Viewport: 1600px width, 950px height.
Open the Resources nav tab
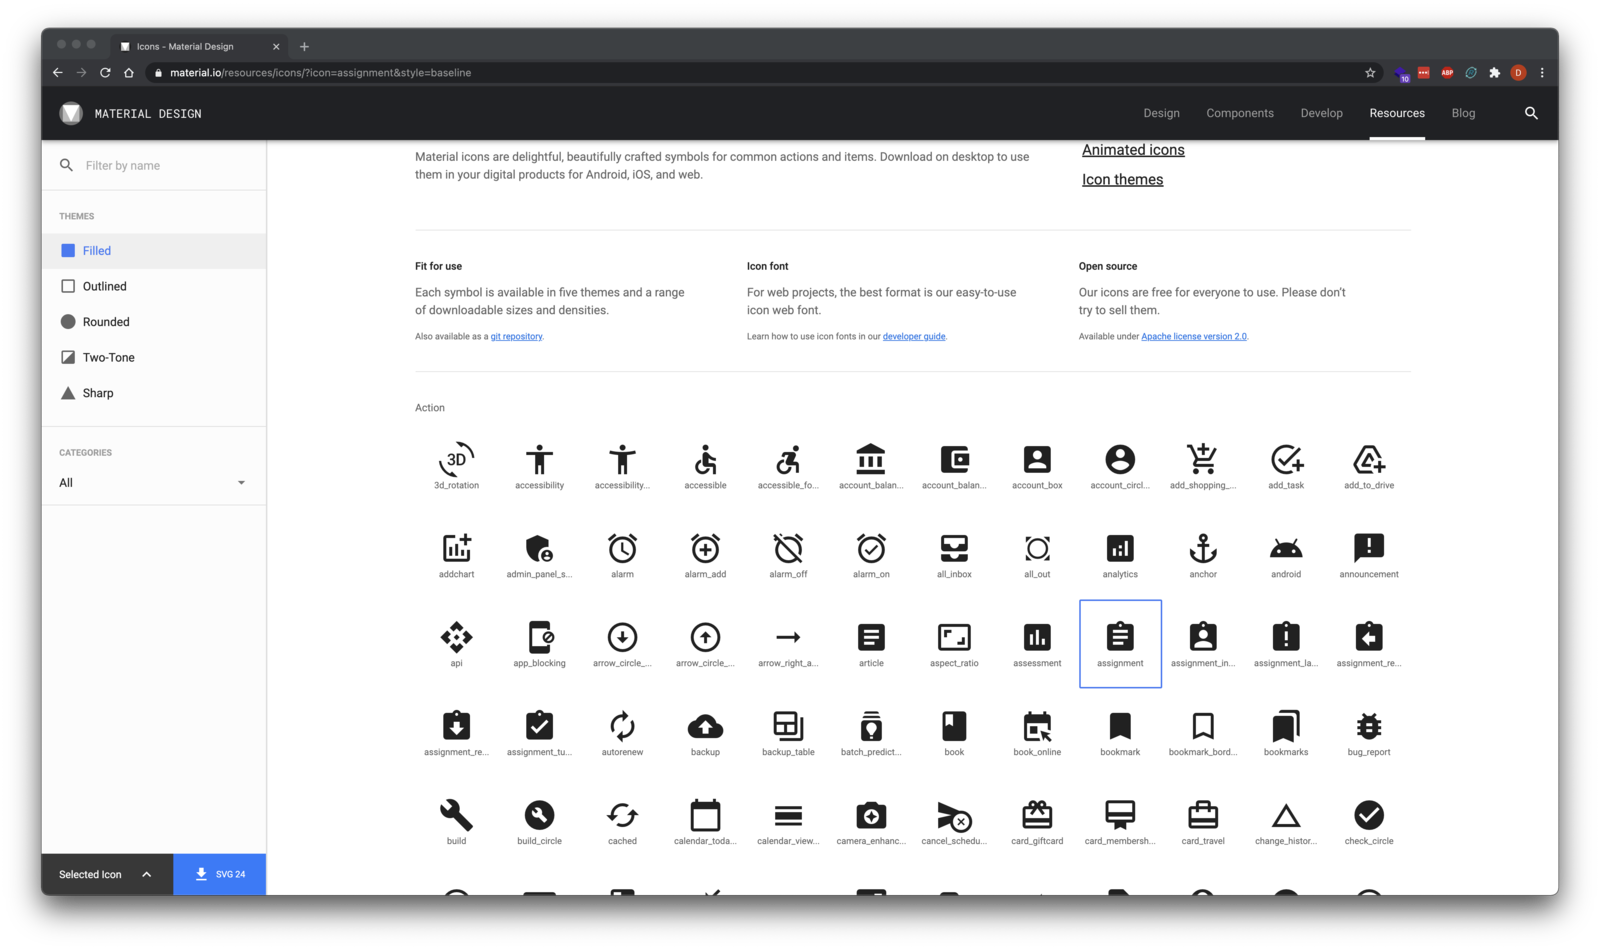(x=1397, y=113)
